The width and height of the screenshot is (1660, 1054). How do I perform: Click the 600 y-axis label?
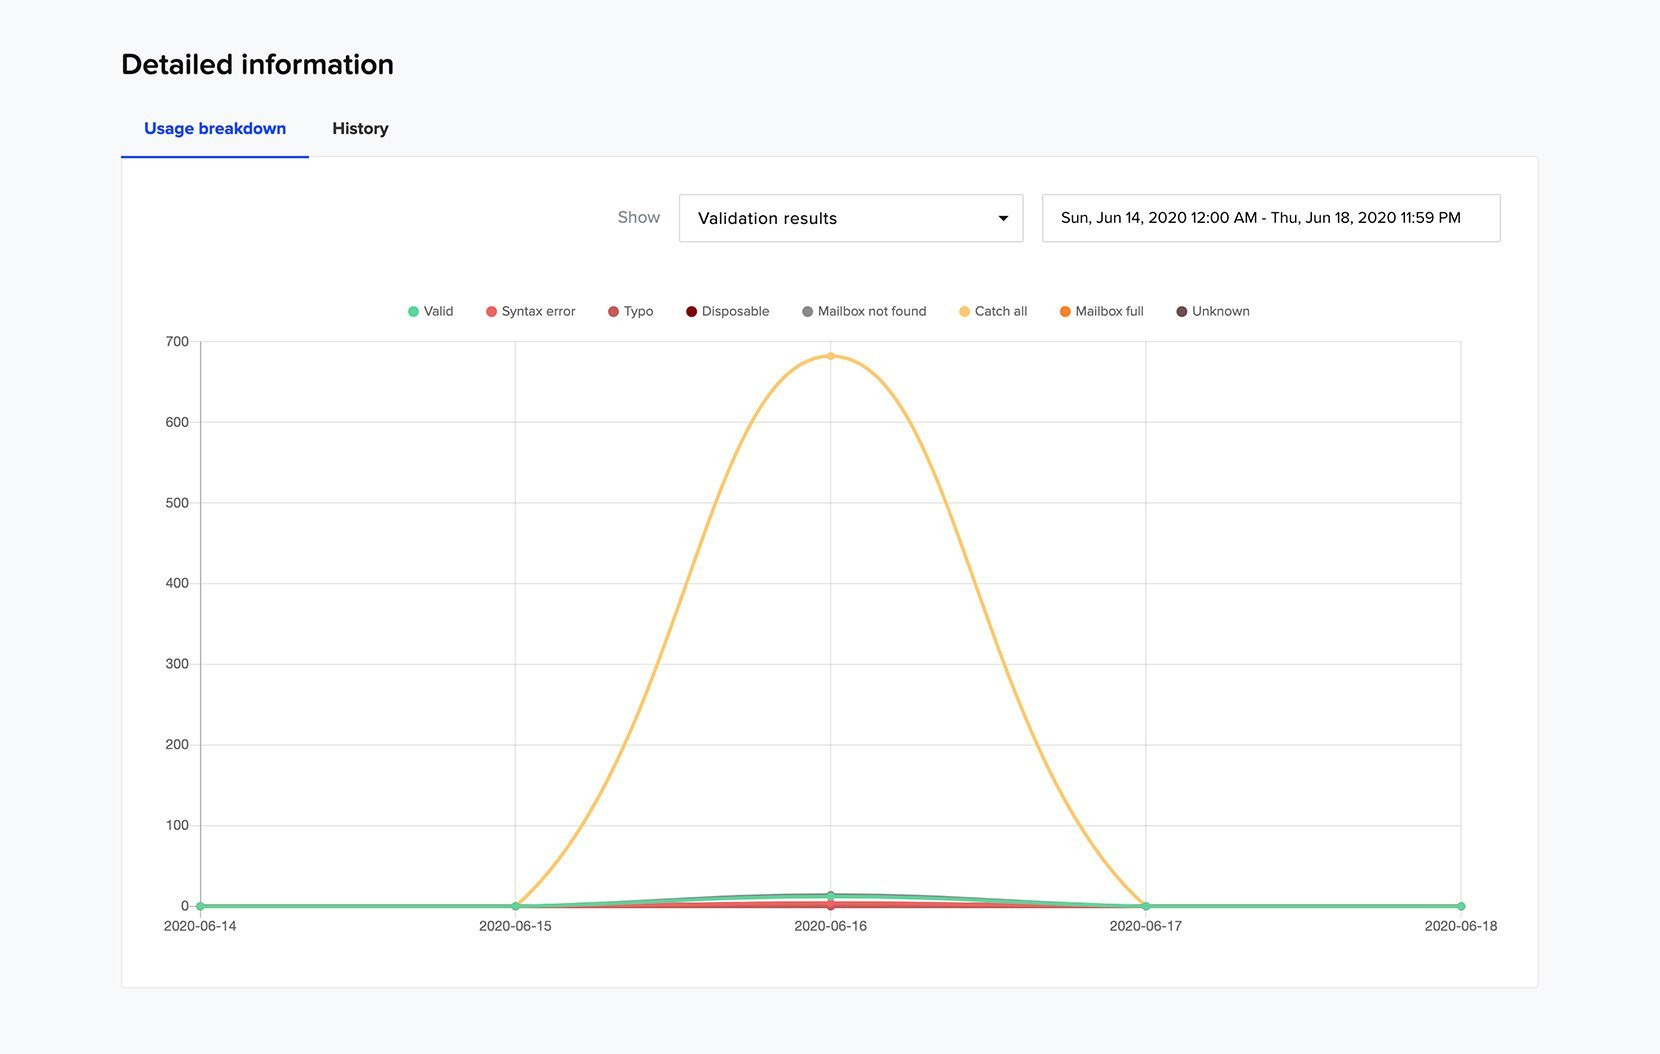(177, 422)
